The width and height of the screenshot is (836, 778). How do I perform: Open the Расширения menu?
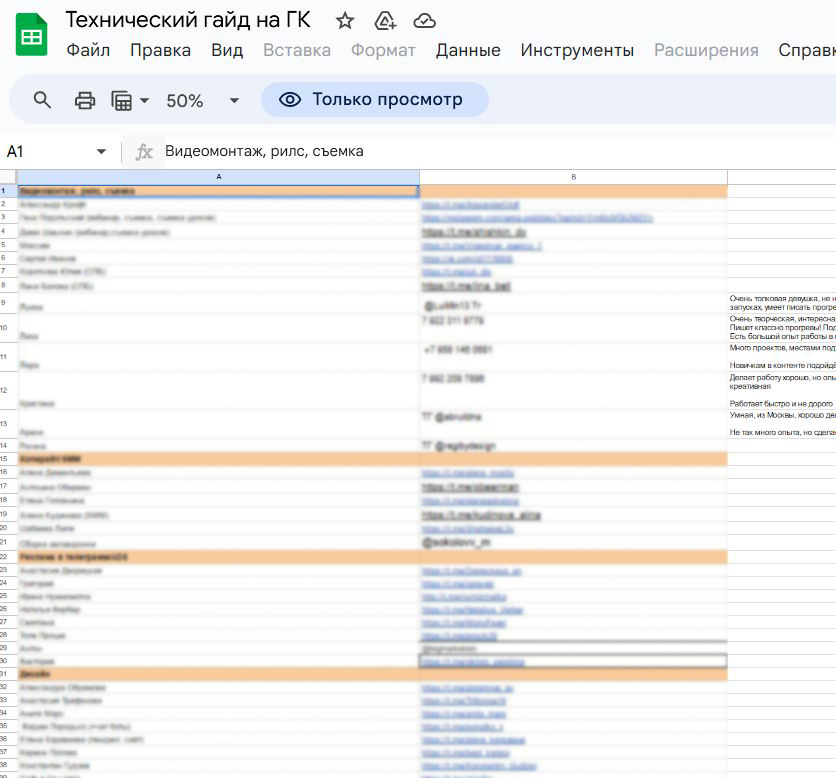706,50
